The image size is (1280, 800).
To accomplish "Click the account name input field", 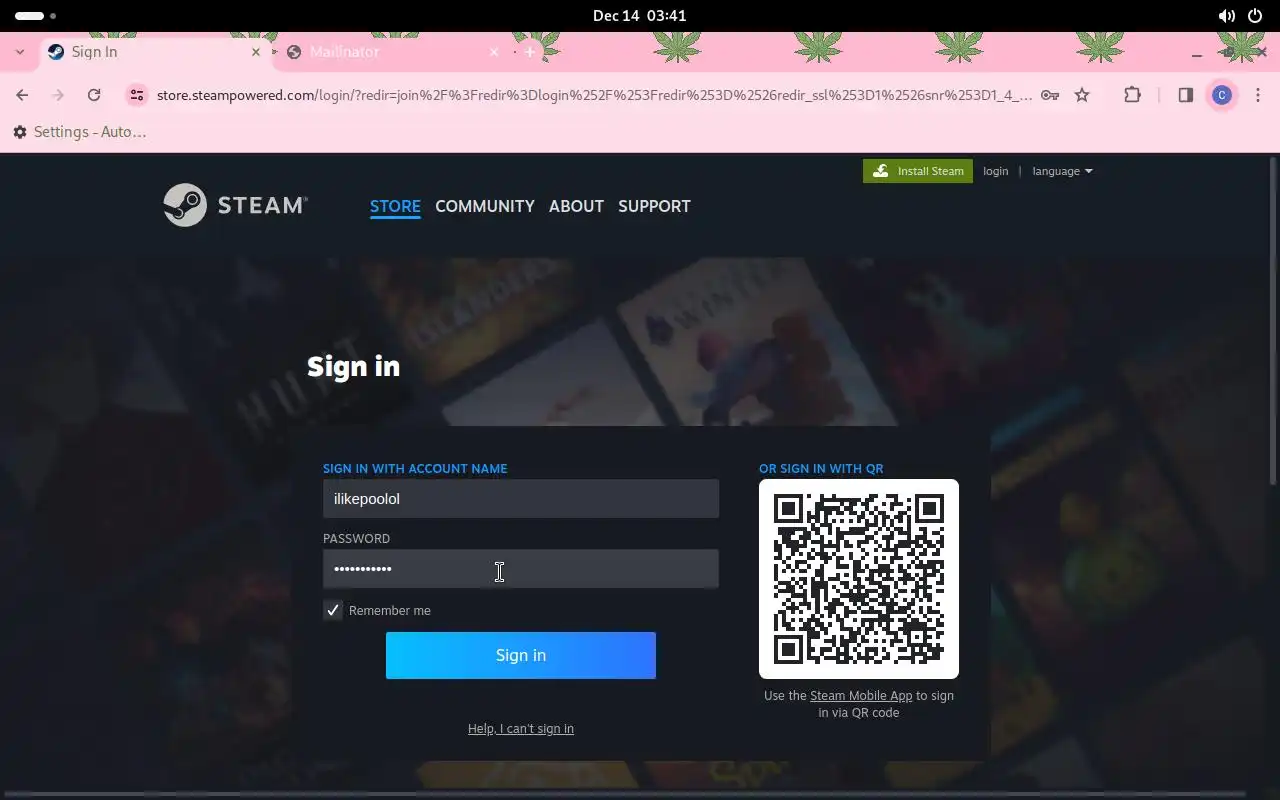I will click(521, 498).
